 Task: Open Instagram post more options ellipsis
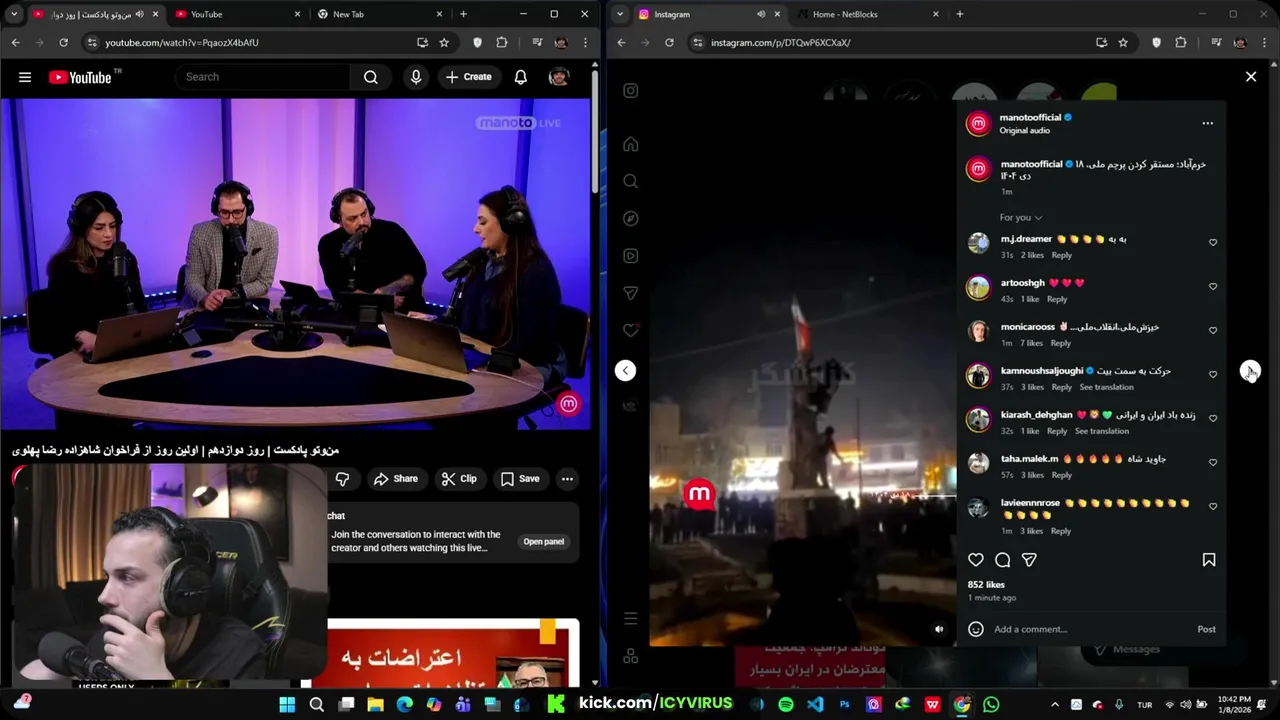tap(1207, 123)
